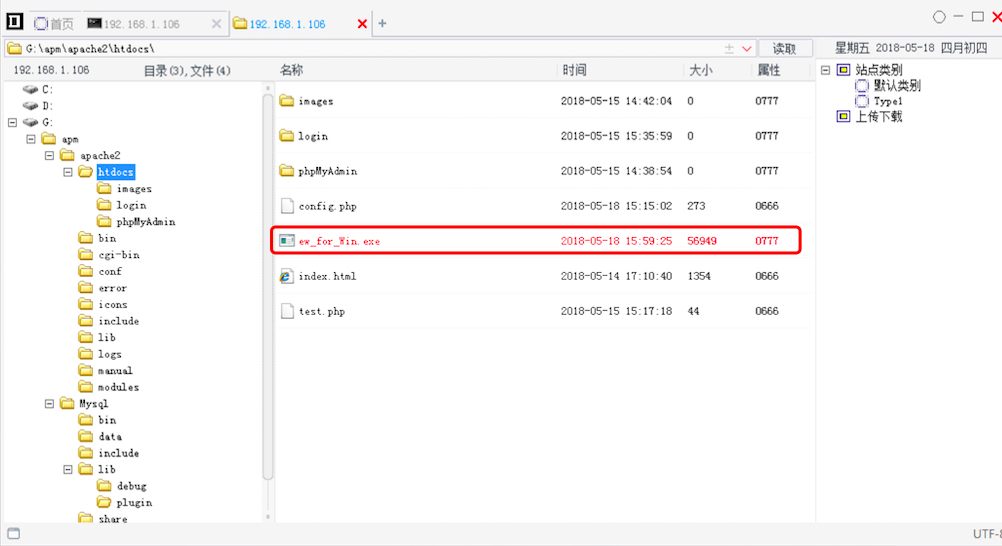Collapse the Mysql lib folder node
The image size is (1002, 546).
click(68, 469)
